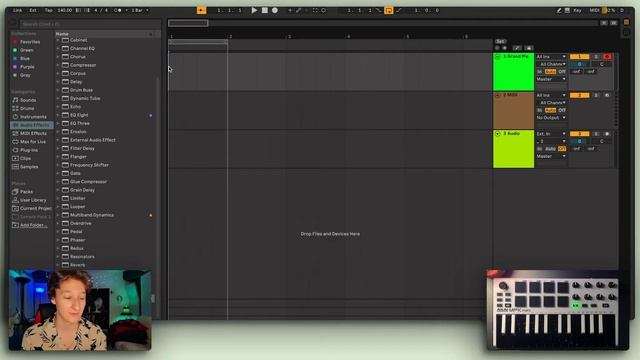Click the Tap tempo button
The image size is (640, 360).
(49, 10)
